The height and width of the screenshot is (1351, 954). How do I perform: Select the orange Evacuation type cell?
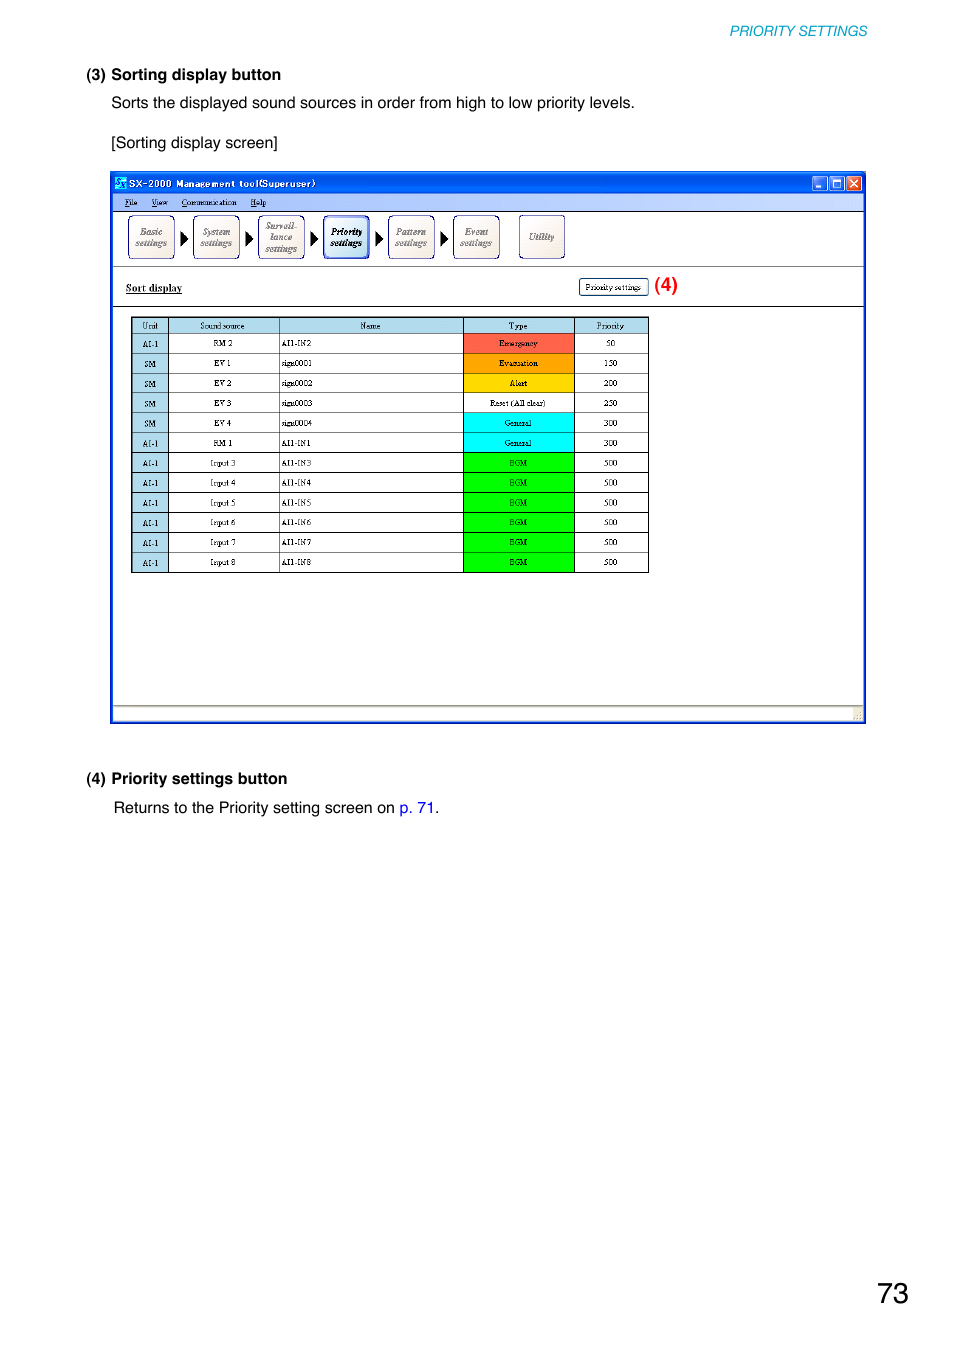[519, 364]
